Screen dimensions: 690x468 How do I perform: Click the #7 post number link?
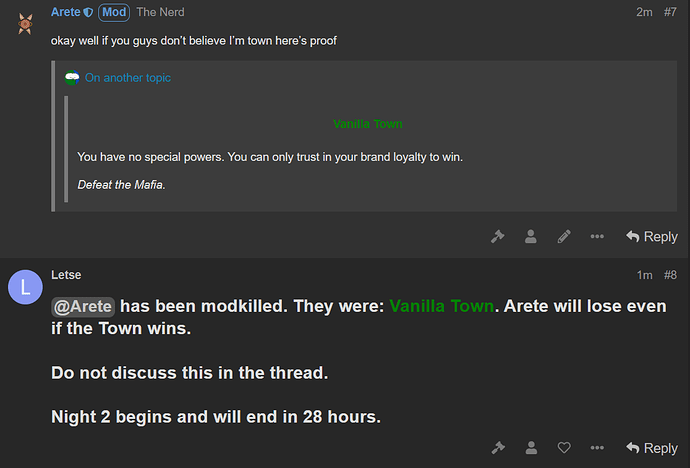coord(670,12)
